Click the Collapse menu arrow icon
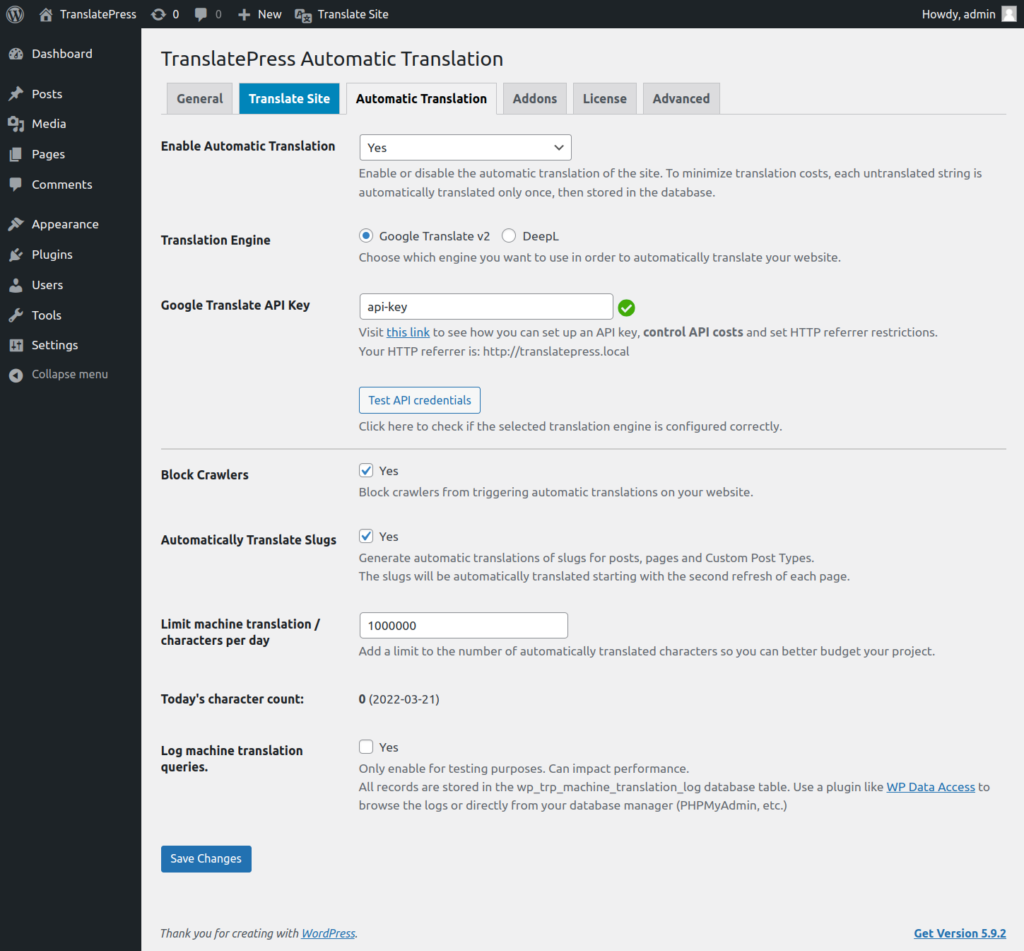Image resolution: width=1024 pixels, height=951 pixels. coord(15,375)
